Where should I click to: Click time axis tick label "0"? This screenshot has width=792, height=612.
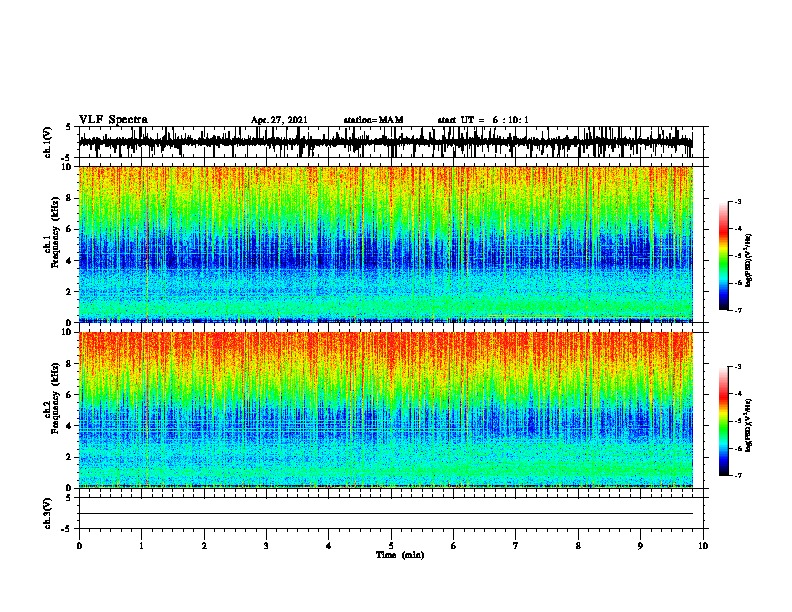tap(79, 546)
